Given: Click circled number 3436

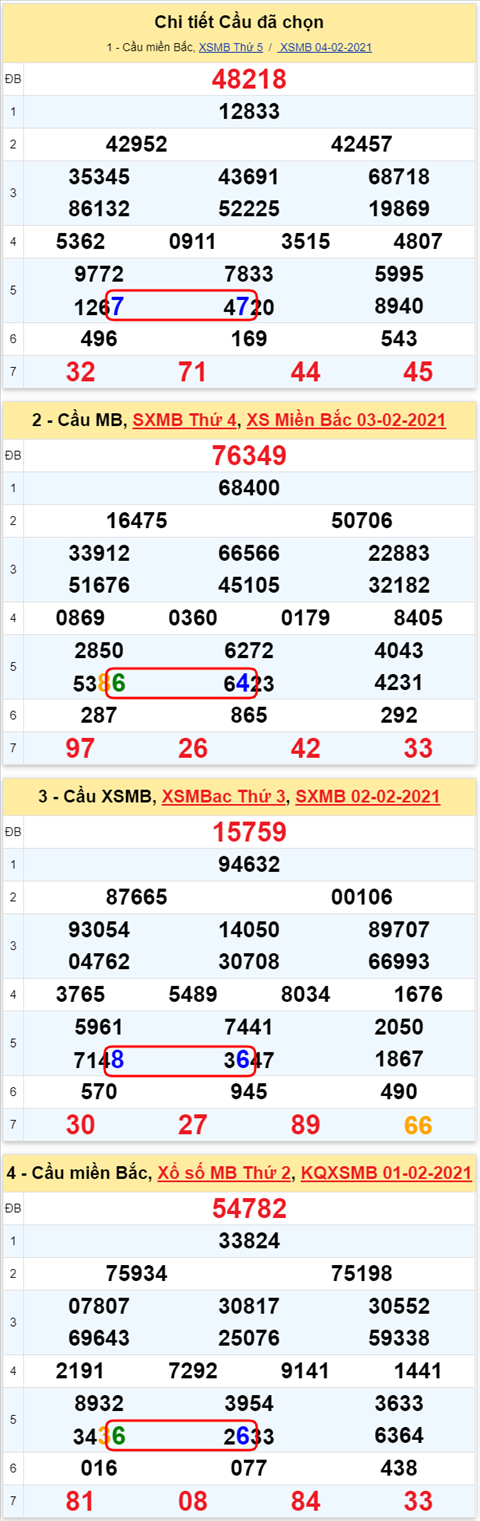Looking at the screenshot, I should coord(99,1436).
